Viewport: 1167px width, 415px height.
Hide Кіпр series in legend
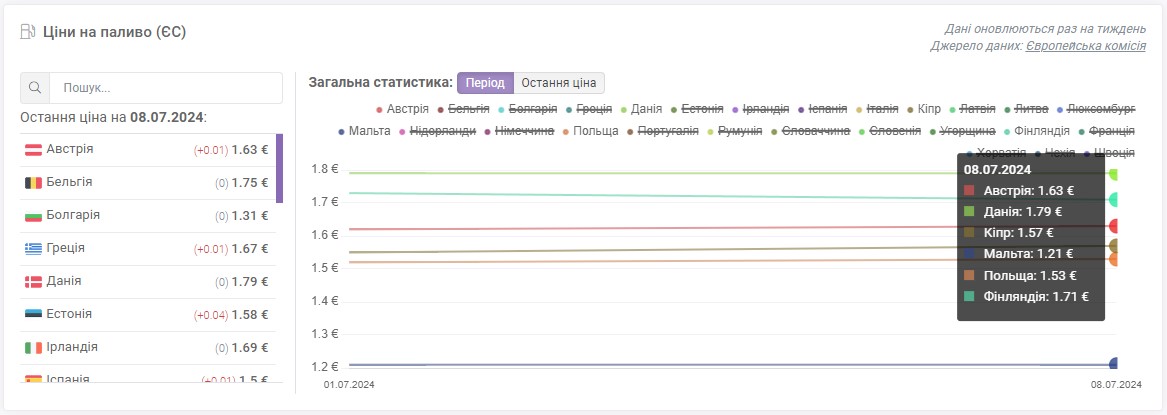[x=924, y=109]
